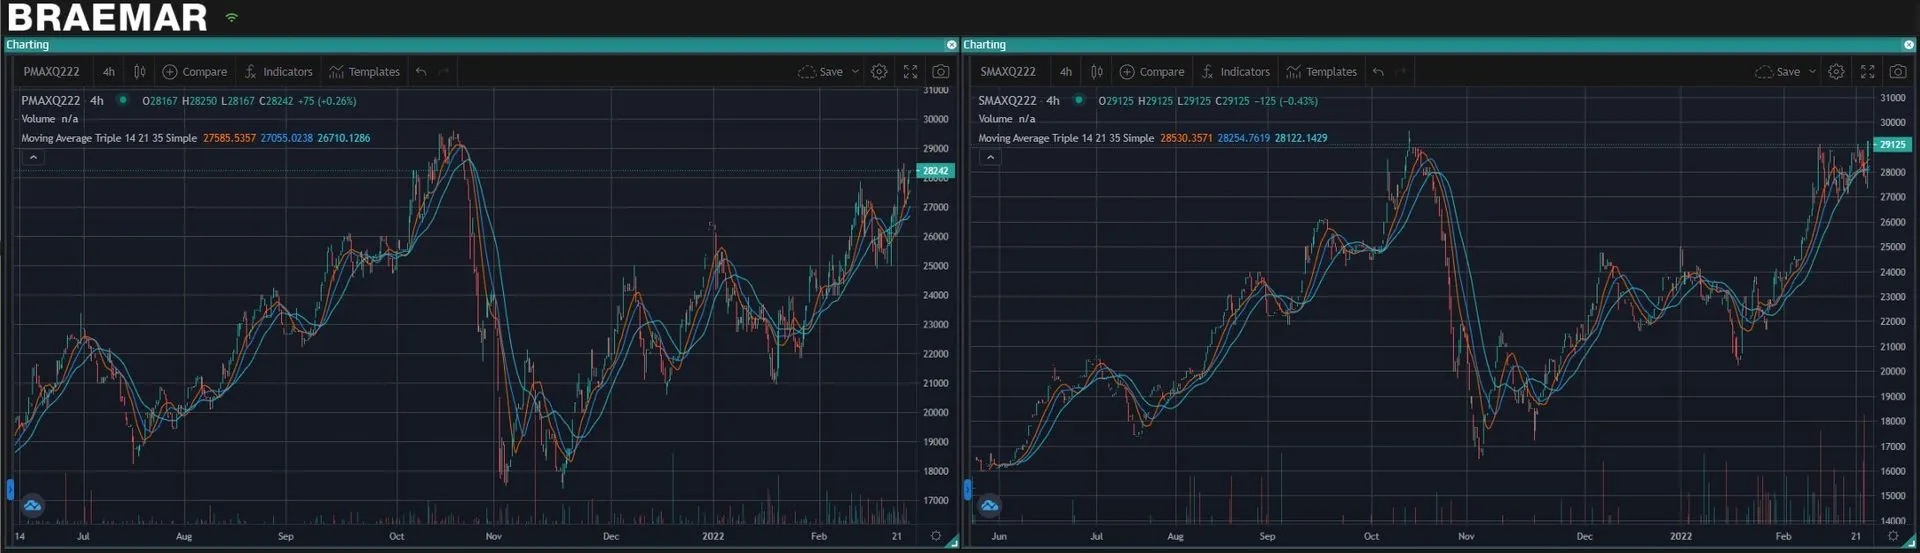Enter fullscreen mode for left PMAXQ222 chart

click(x=910, y=72)
